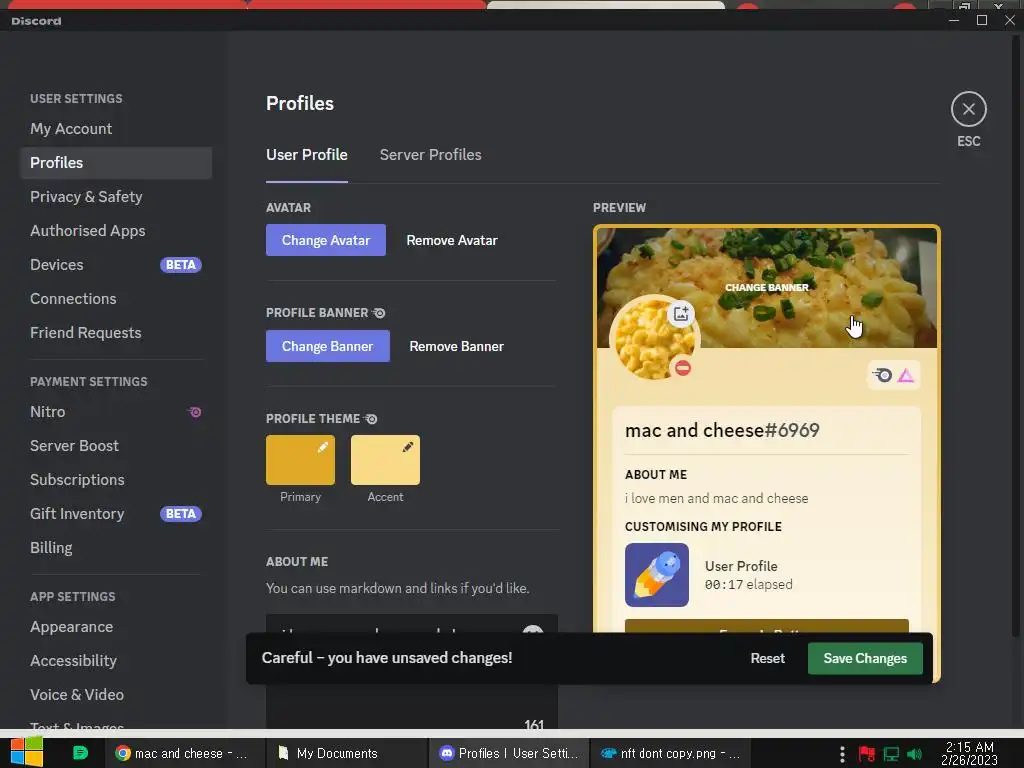This screenshot has height=768, width=1024.
Task: Switch to Chrome mac and cheese taskbar window
Action: pos(185,753)
